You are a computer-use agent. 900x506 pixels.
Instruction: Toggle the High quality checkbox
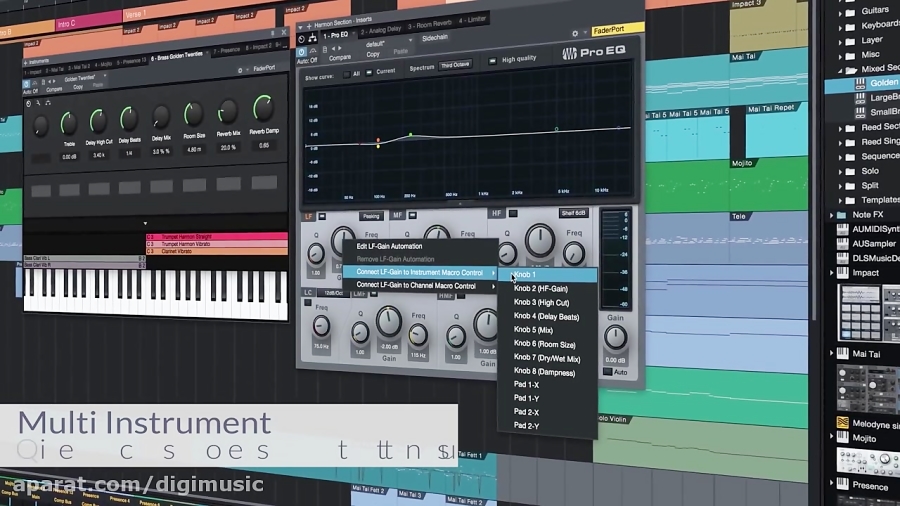coord(492,60)
